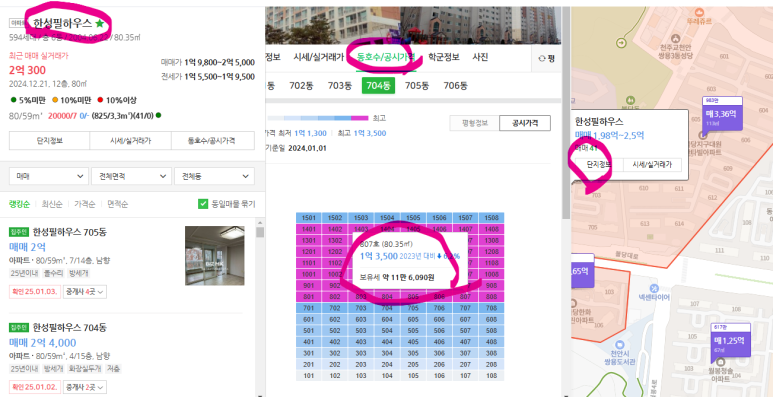Expand 중개사 2곳 on 704동 listing

coord(86,387)
